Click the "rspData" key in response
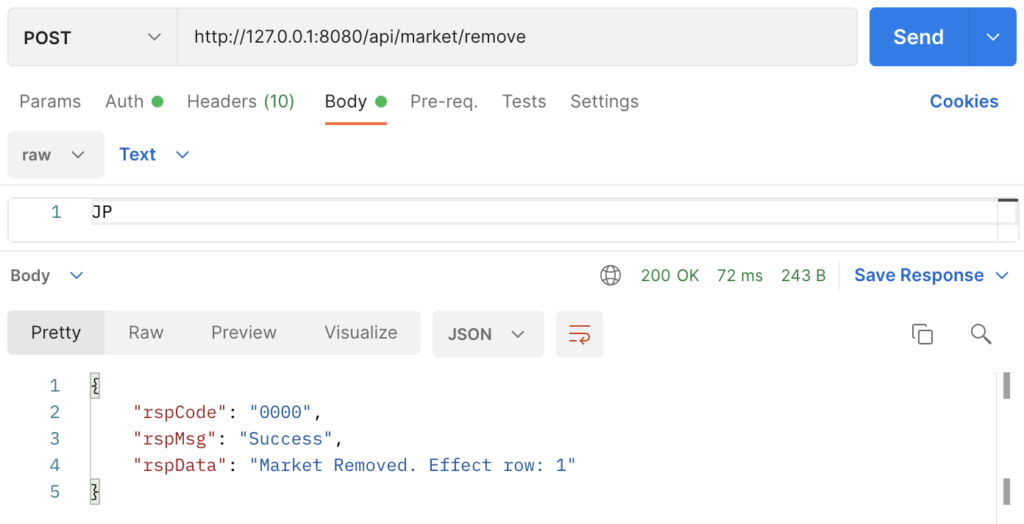Viewport: 1024px width, 524px height. [x=179, y=465]
